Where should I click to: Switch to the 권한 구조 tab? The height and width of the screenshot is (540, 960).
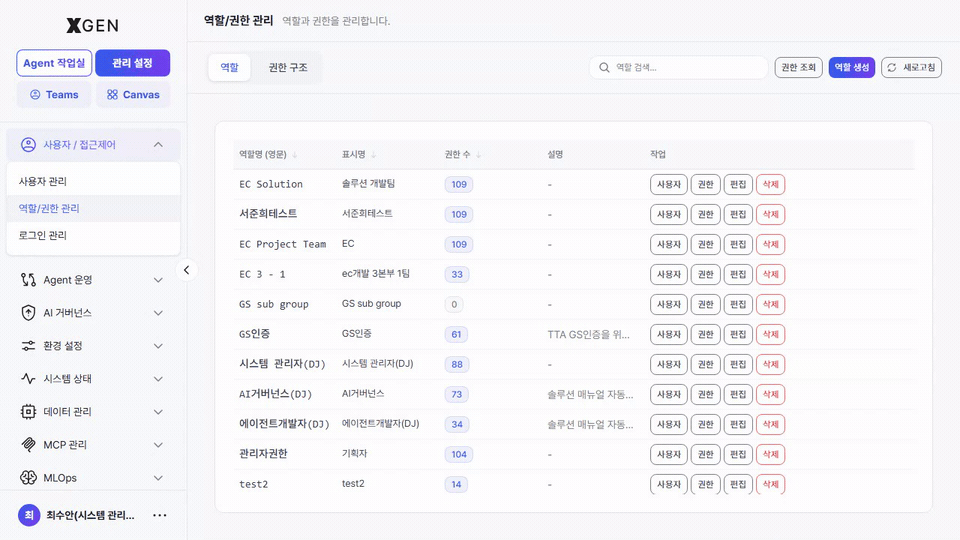click(288, 67)
